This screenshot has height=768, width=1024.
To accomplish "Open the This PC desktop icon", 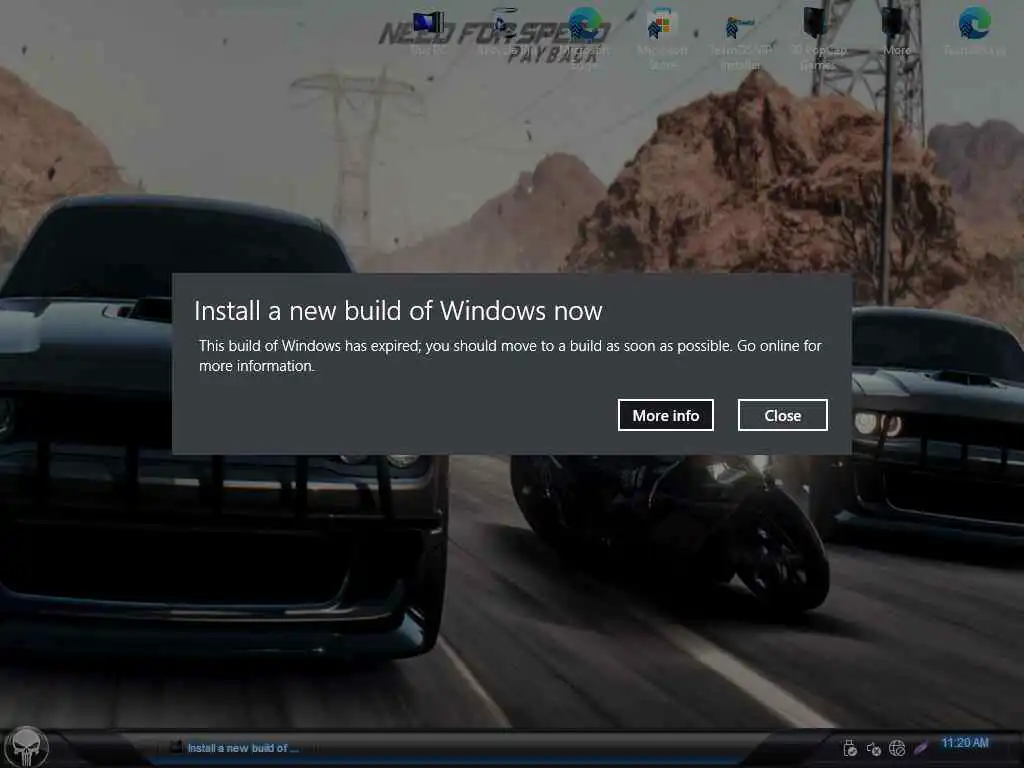I will 428,33.
